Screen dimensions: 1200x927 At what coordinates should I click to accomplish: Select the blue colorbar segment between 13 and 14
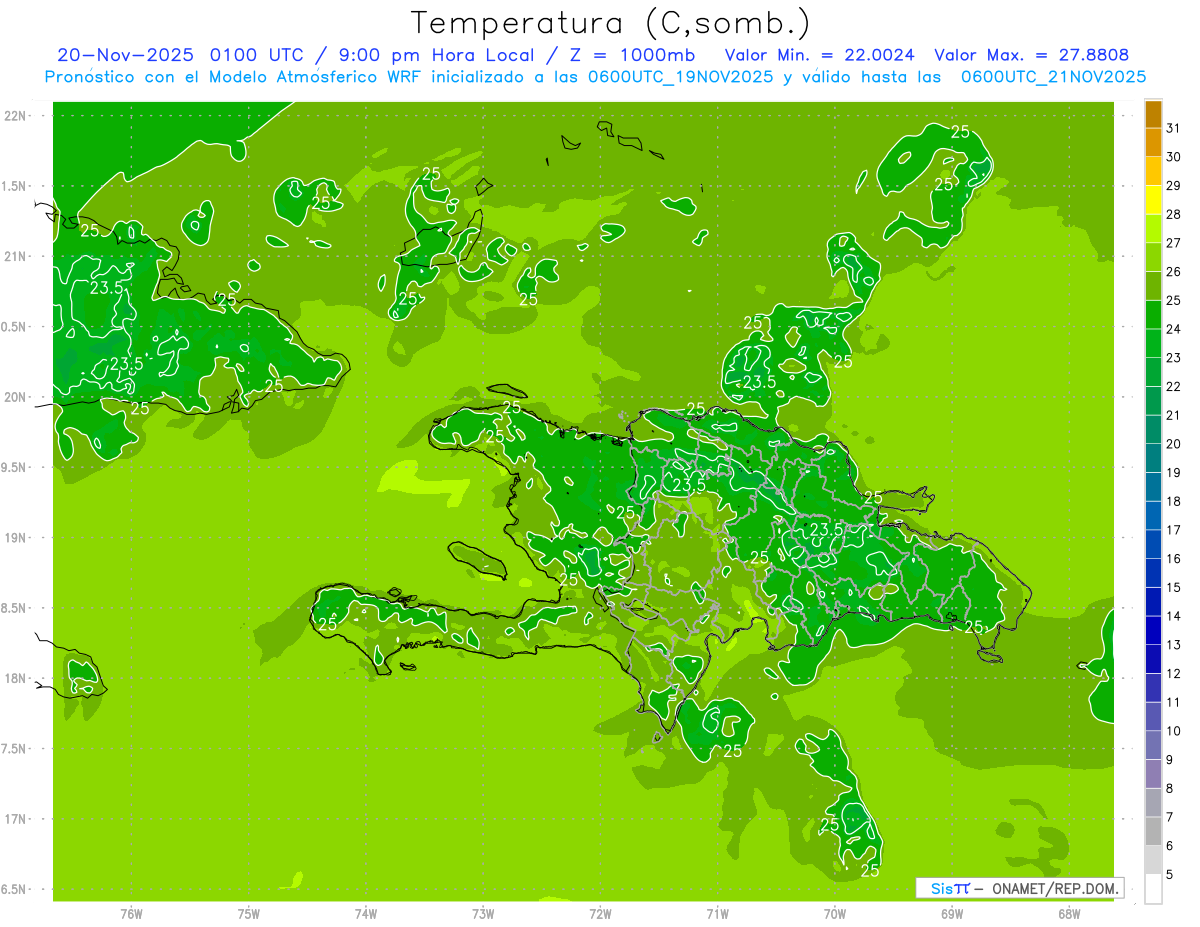tap(1153, 631)
